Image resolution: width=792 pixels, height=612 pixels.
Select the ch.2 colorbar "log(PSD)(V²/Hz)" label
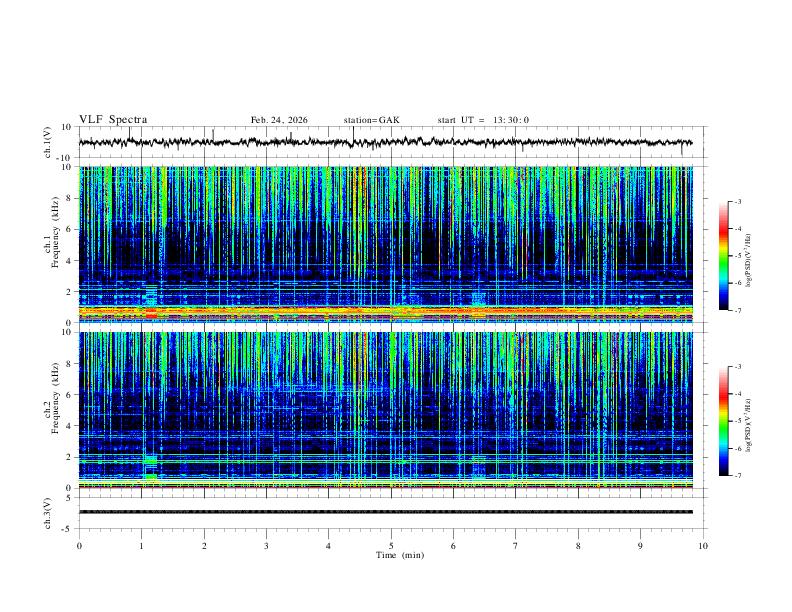click(749, 426)
